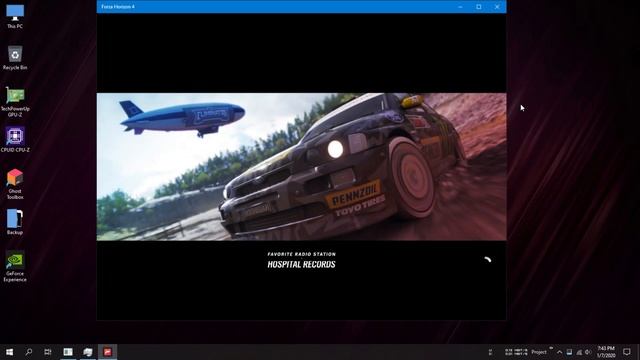
Task: Click the rally car loading image
Action: [301, 167]
